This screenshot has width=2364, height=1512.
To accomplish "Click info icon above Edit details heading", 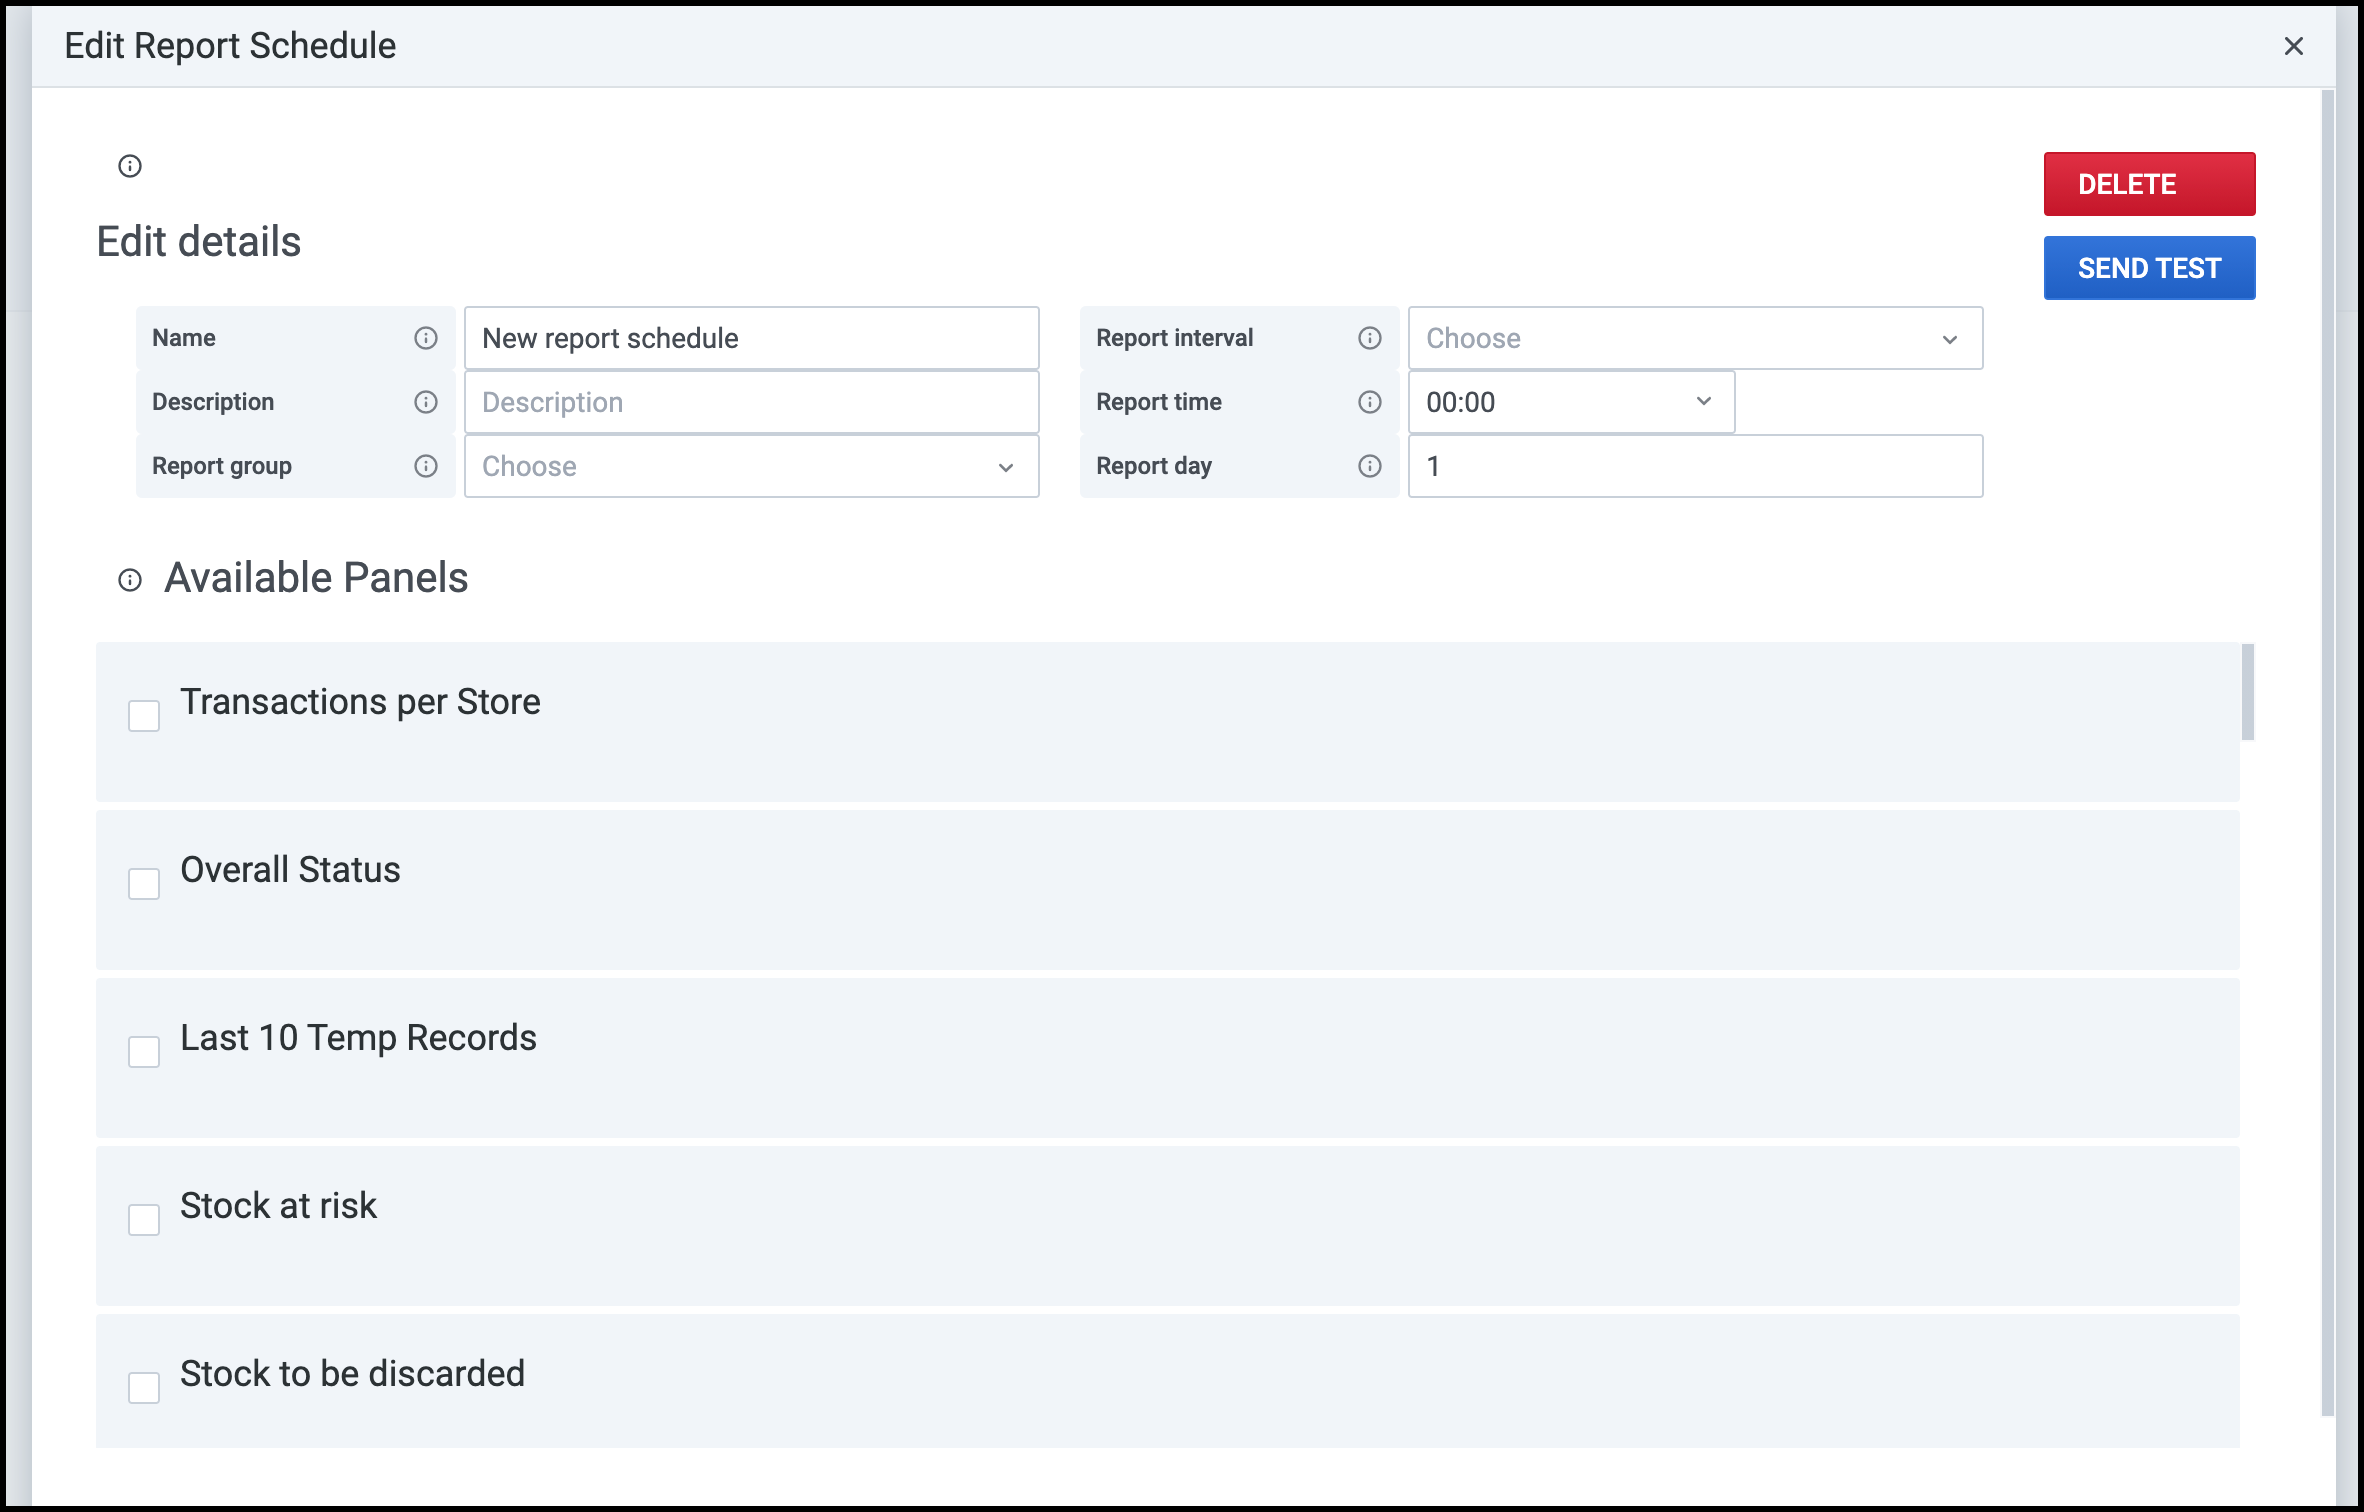I will 130,166.
